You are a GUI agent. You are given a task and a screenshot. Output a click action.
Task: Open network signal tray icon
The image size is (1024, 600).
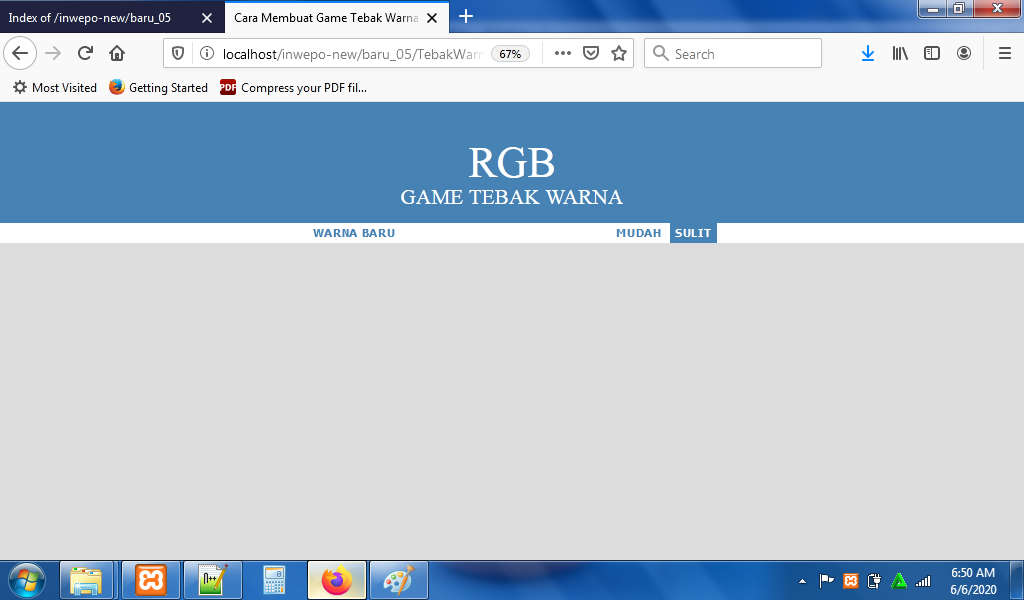click(923, 580)
